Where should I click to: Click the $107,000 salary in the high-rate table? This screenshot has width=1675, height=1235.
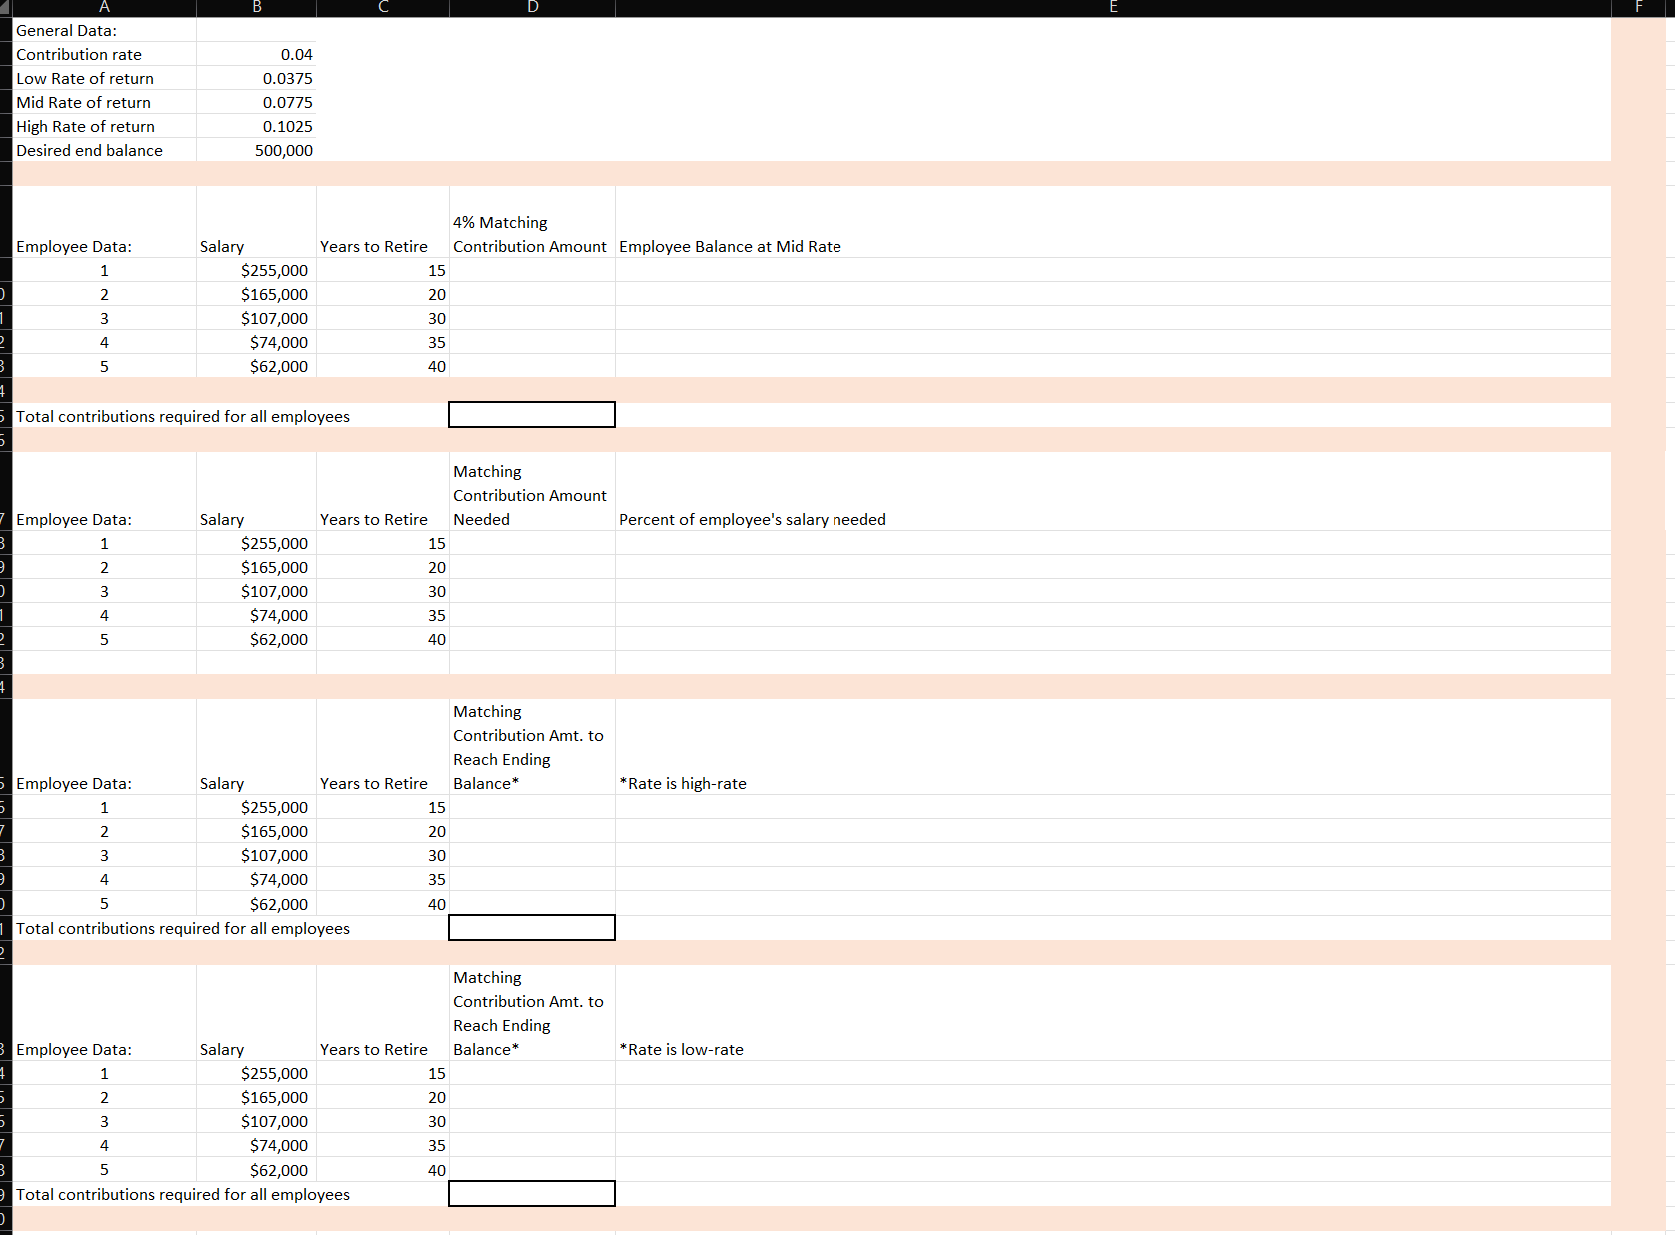tap(256, 855)
